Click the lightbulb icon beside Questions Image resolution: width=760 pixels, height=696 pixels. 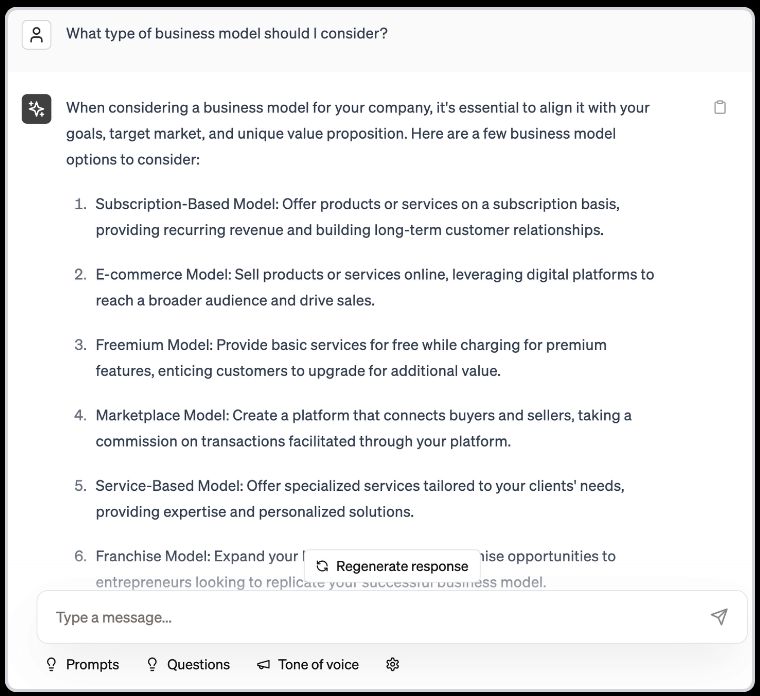click(153, 664)
